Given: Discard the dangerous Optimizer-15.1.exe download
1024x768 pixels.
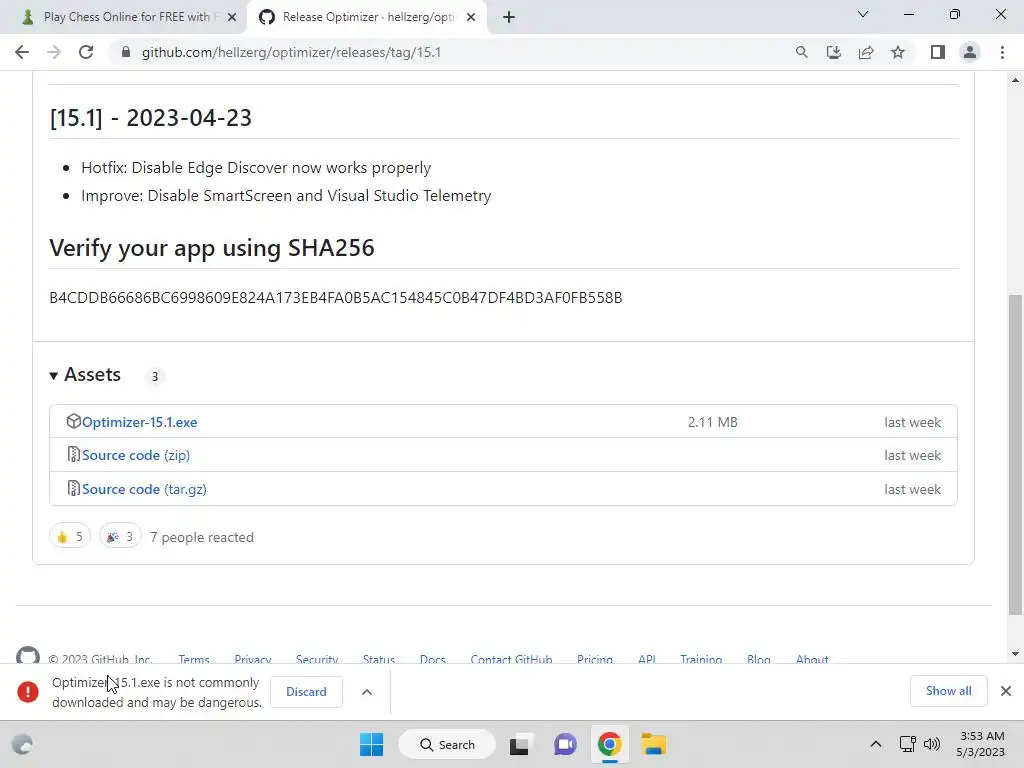Looking at the screenshot, I should click(306, 692).
